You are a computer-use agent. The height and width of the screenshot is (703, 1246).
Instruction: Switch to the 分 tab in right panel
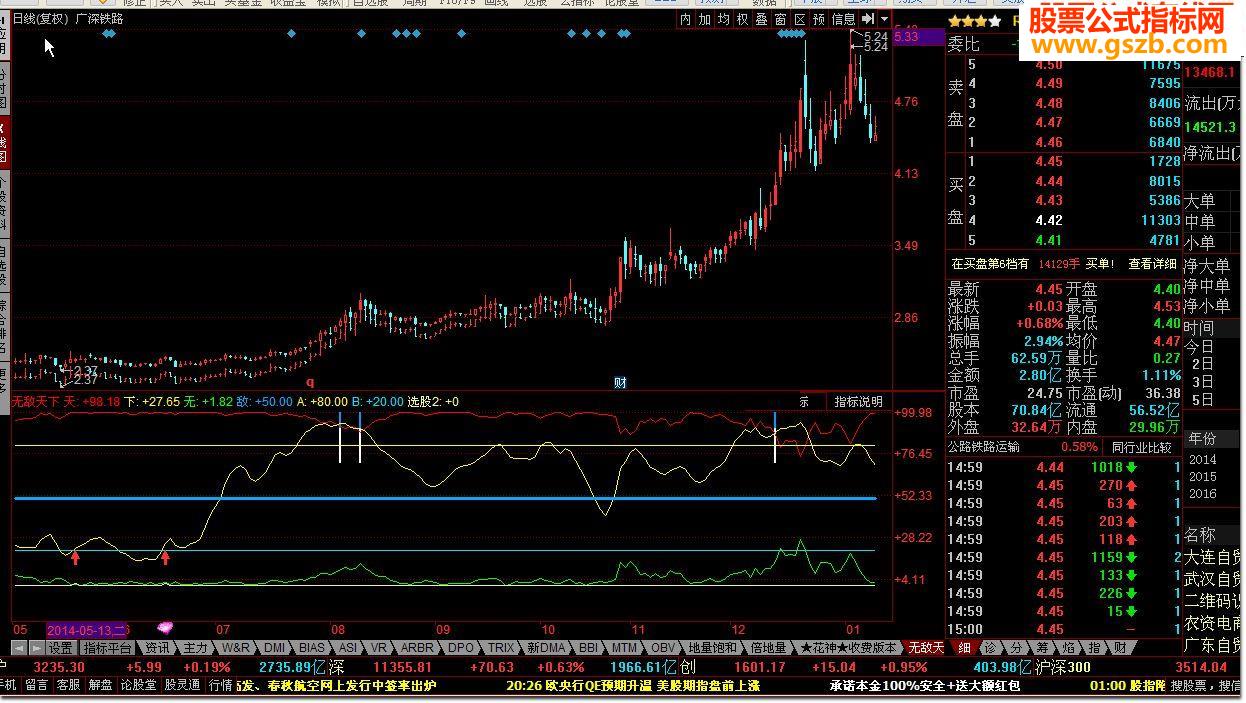(1016, 648)
